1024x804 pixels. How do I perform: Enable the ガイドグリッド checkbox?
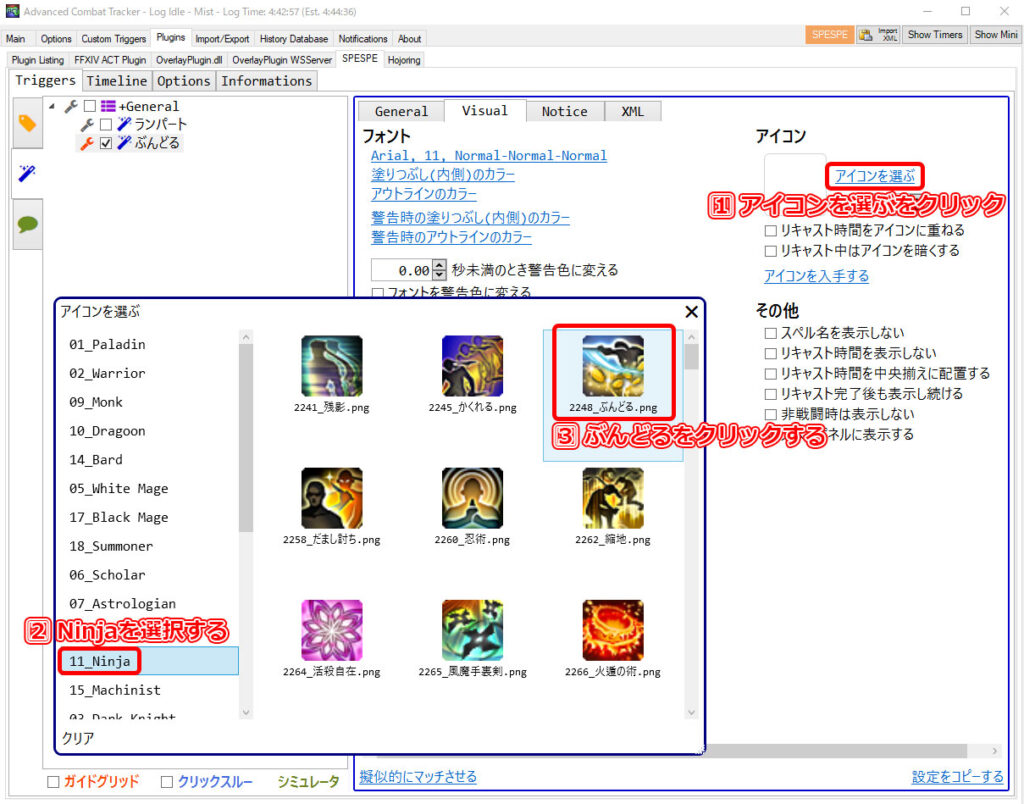click(53, 782)
